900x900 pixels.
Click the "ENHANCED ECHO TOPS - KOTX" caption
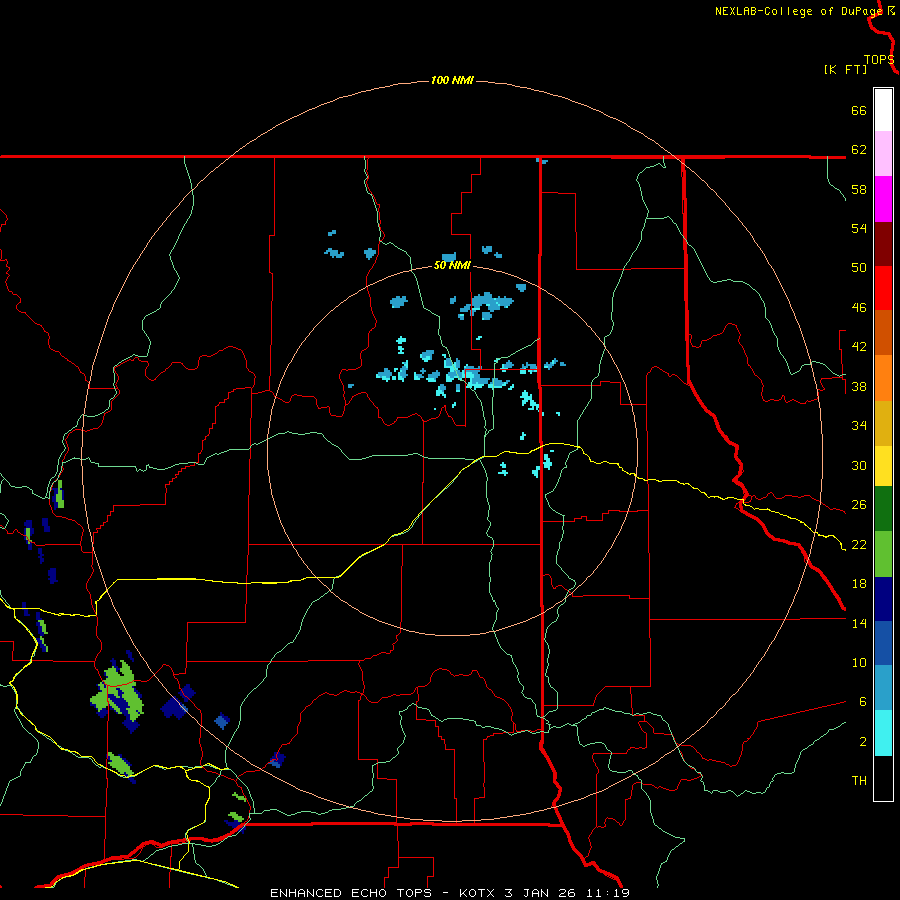382,893
